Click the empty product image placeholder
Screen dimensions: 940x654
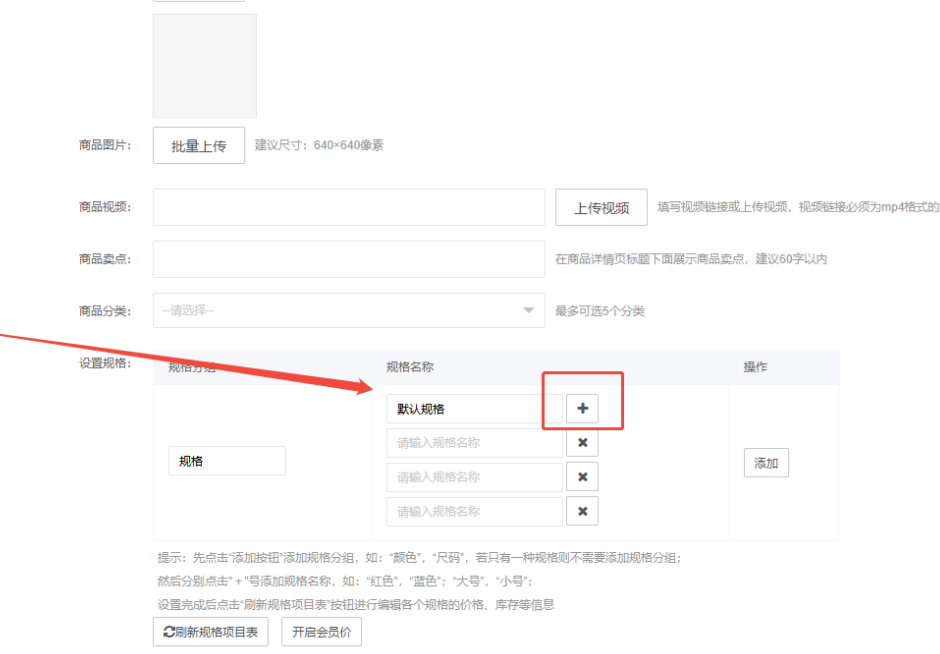tap(204, 66)
